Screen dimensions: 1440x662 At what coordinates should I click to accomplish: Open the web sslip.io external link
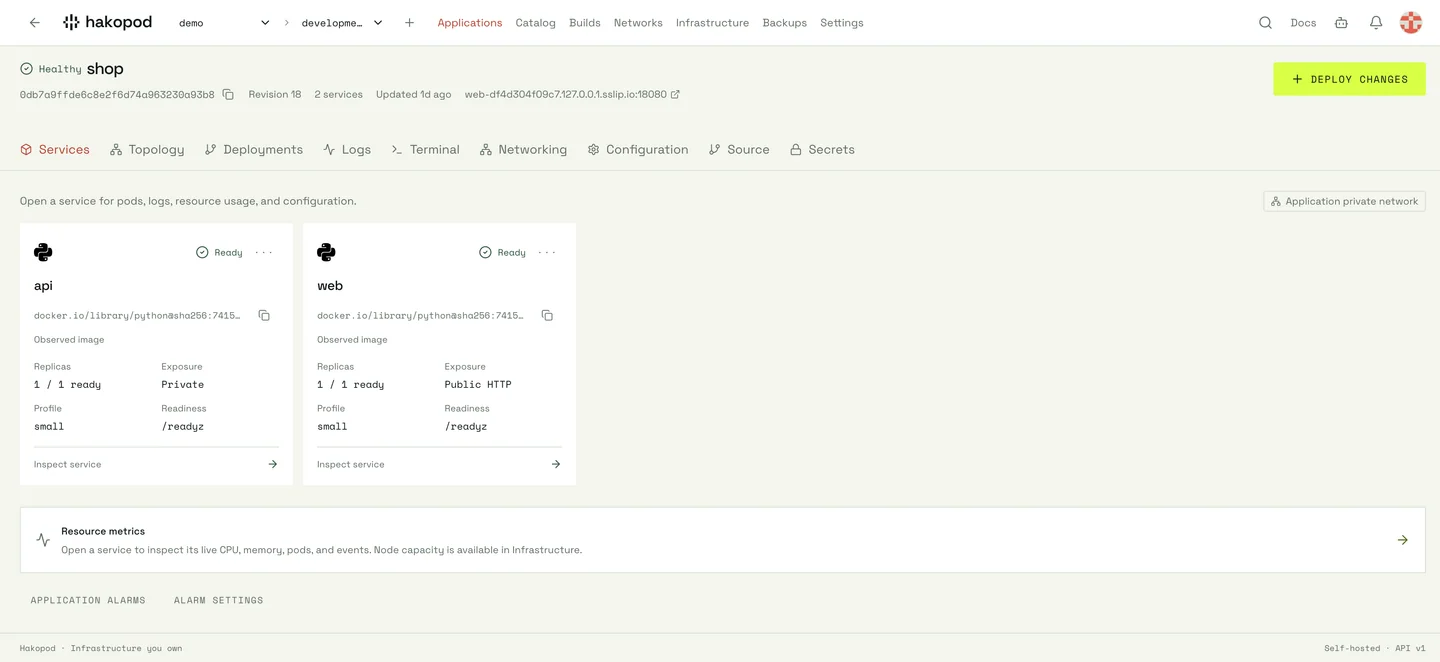pos(572,94)
